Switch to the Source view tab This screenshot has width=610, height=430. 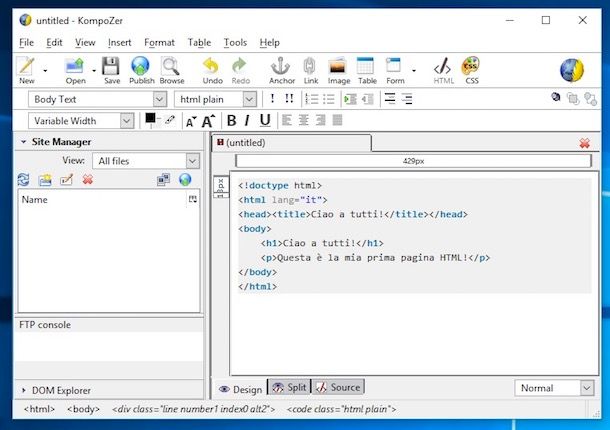(x=338, y=387)
